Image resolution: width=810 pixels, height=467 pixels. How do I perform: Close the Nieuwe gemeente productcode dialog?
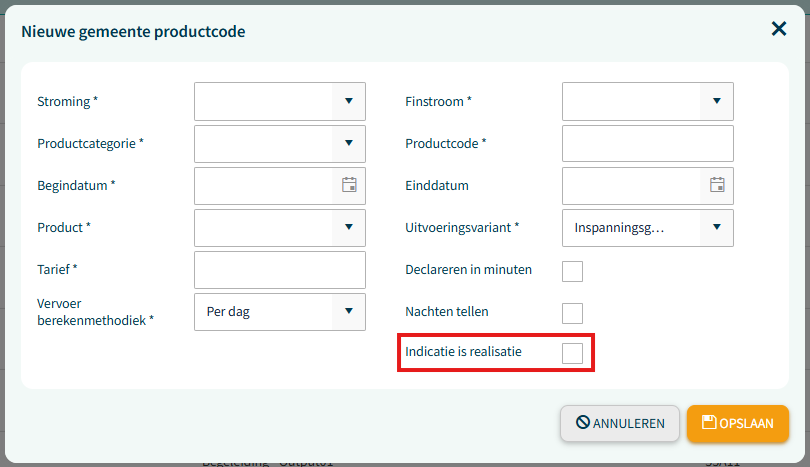click(x=779, y=29)
